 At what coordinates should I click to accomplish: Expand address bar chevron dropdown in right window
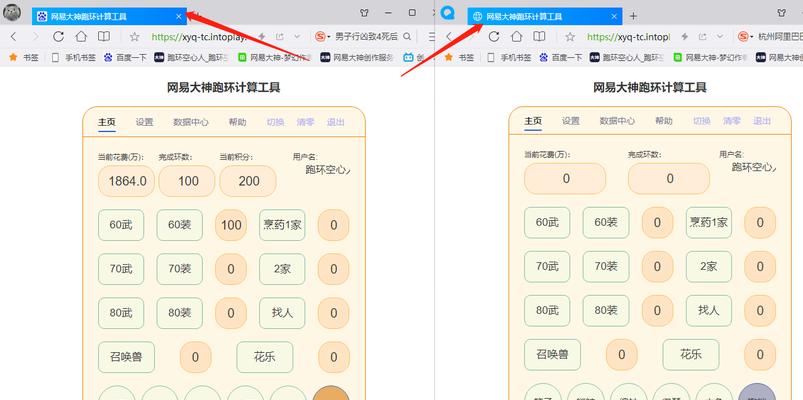[x=720, y=37]
